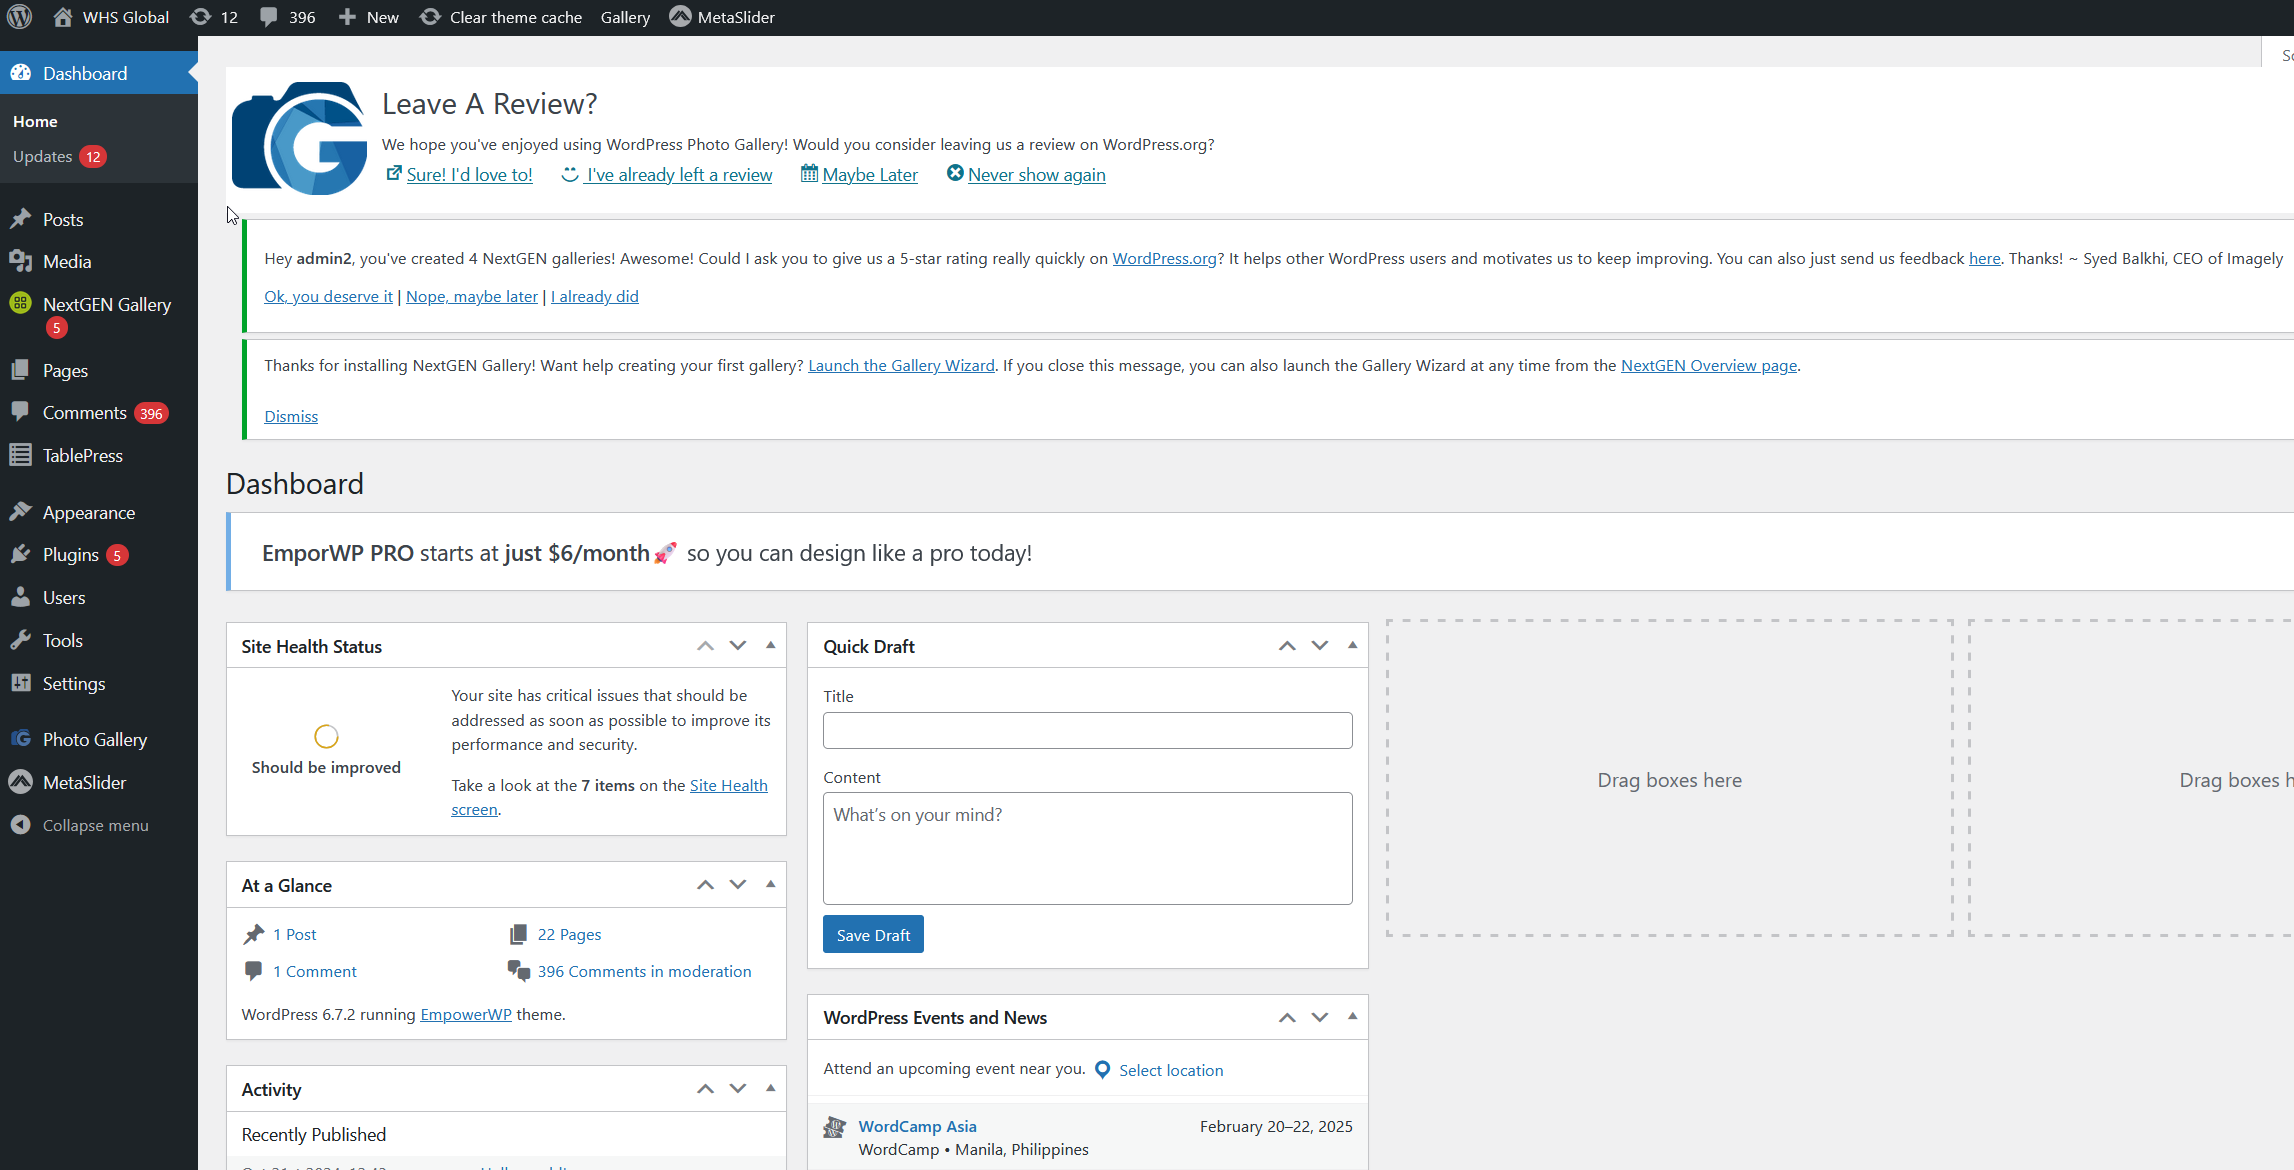Image resolution: width=2294 pixels, height=1170 pixels.
Task: Click Never show again link
Action: 1036,175
